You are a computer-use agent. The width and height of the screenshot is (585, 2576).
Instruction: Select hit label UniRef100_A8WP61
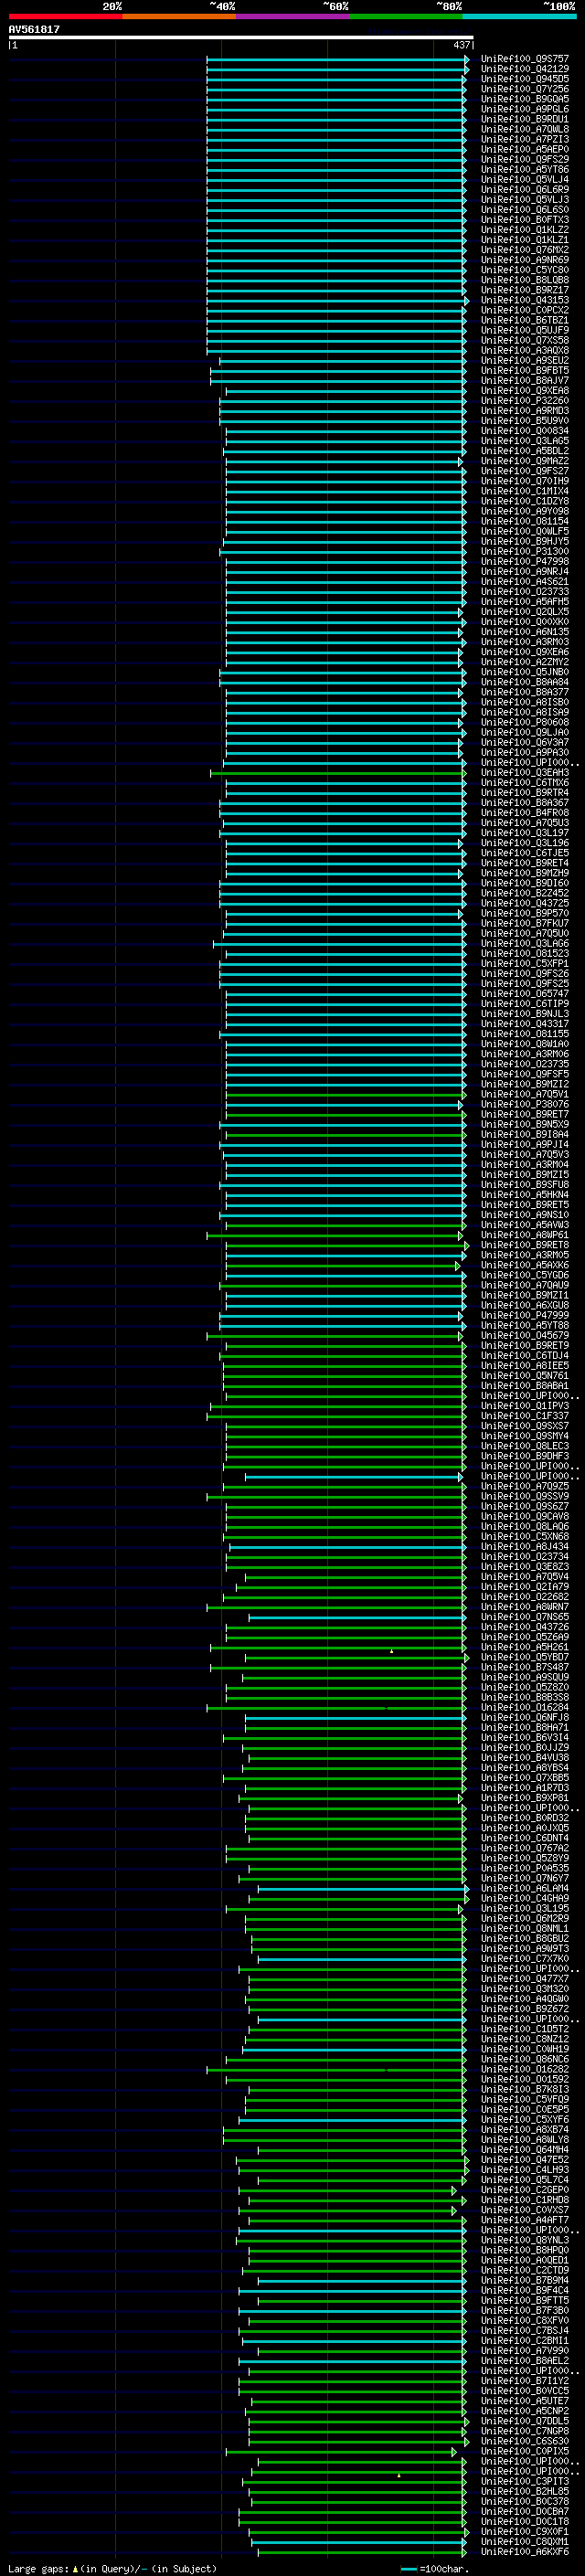(x=524, y=1235)
